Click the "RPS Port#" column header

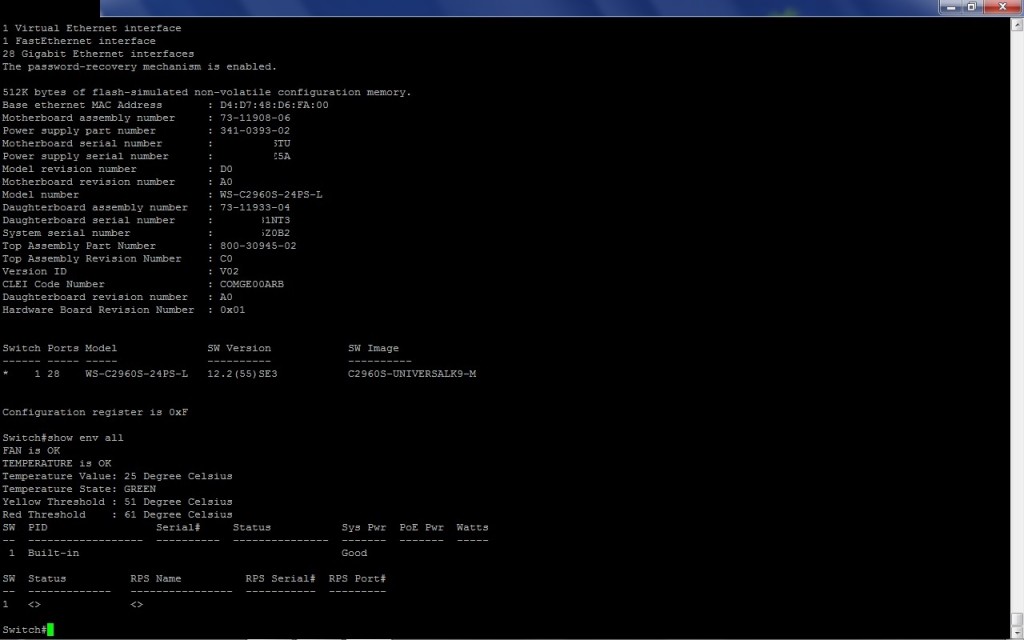pos(357,579)
